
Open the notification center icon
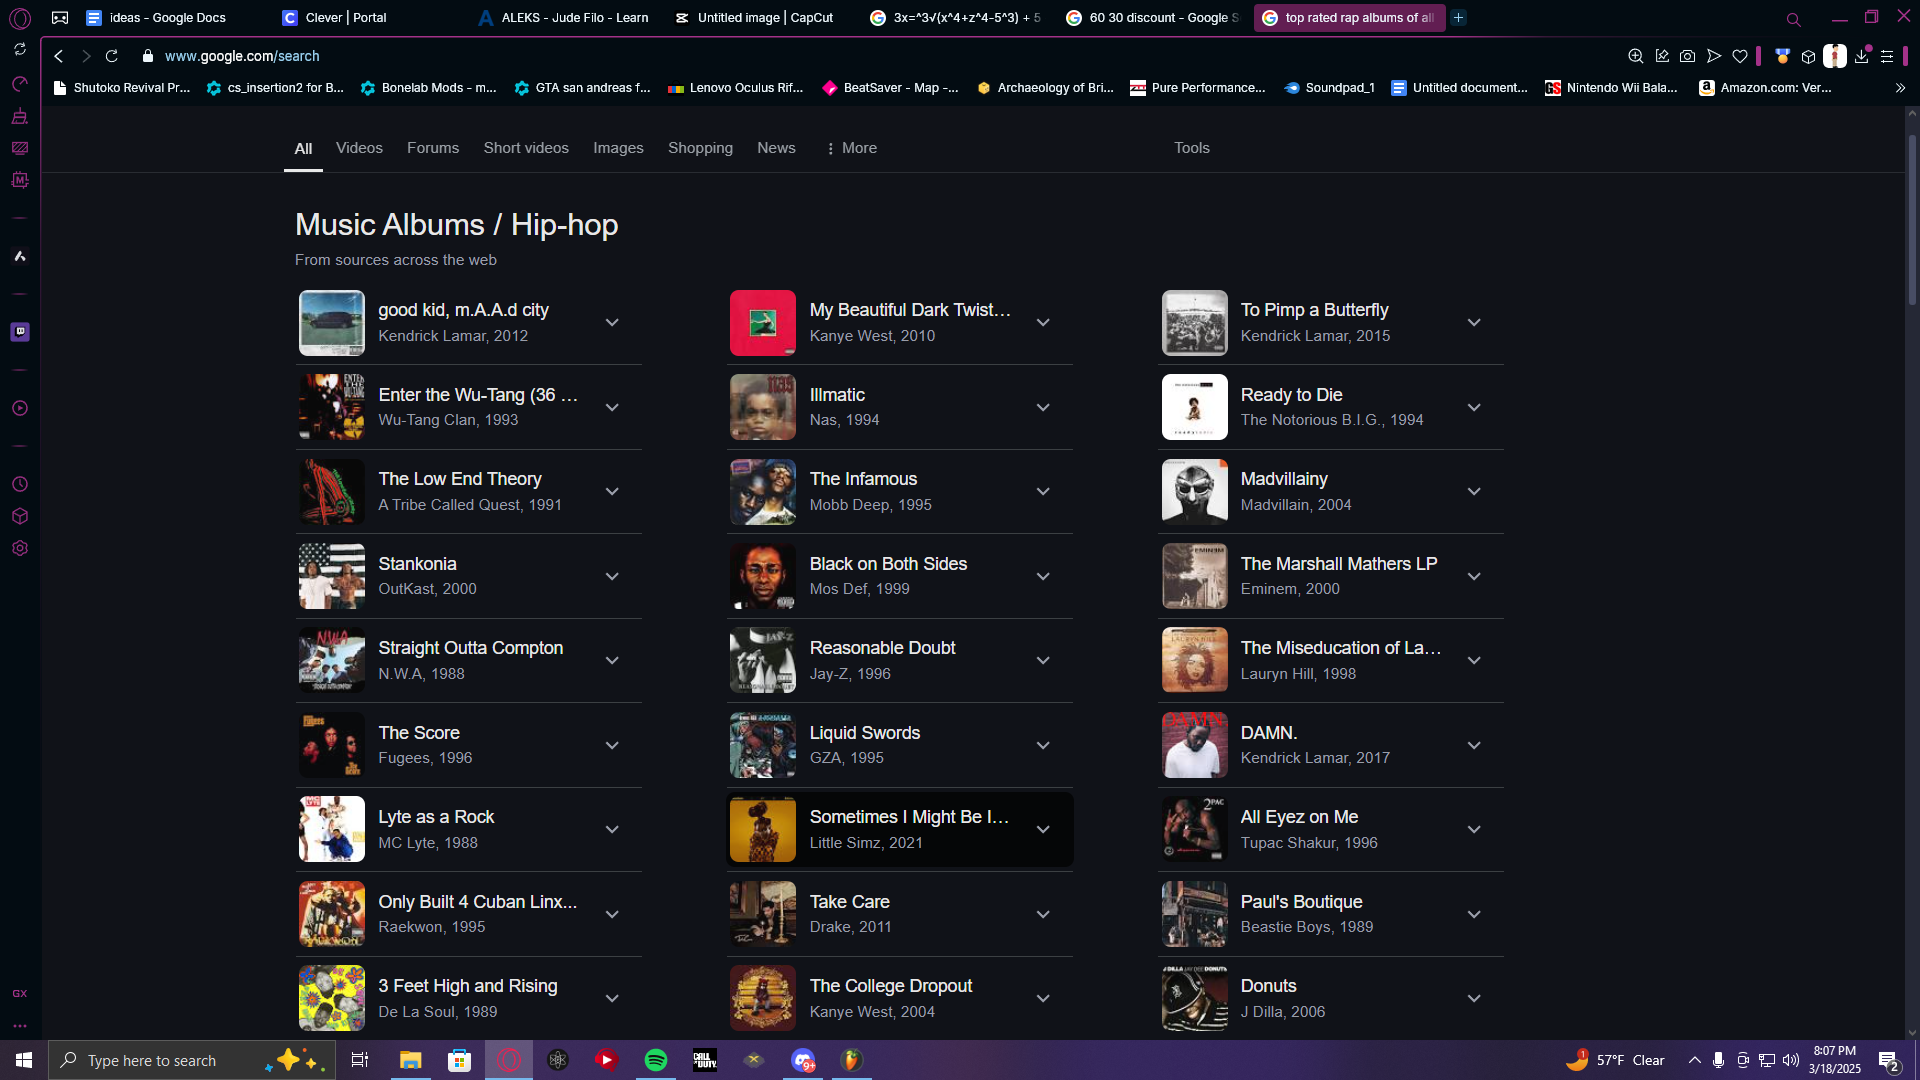pyautogui.click(x=1888, y=1060)
